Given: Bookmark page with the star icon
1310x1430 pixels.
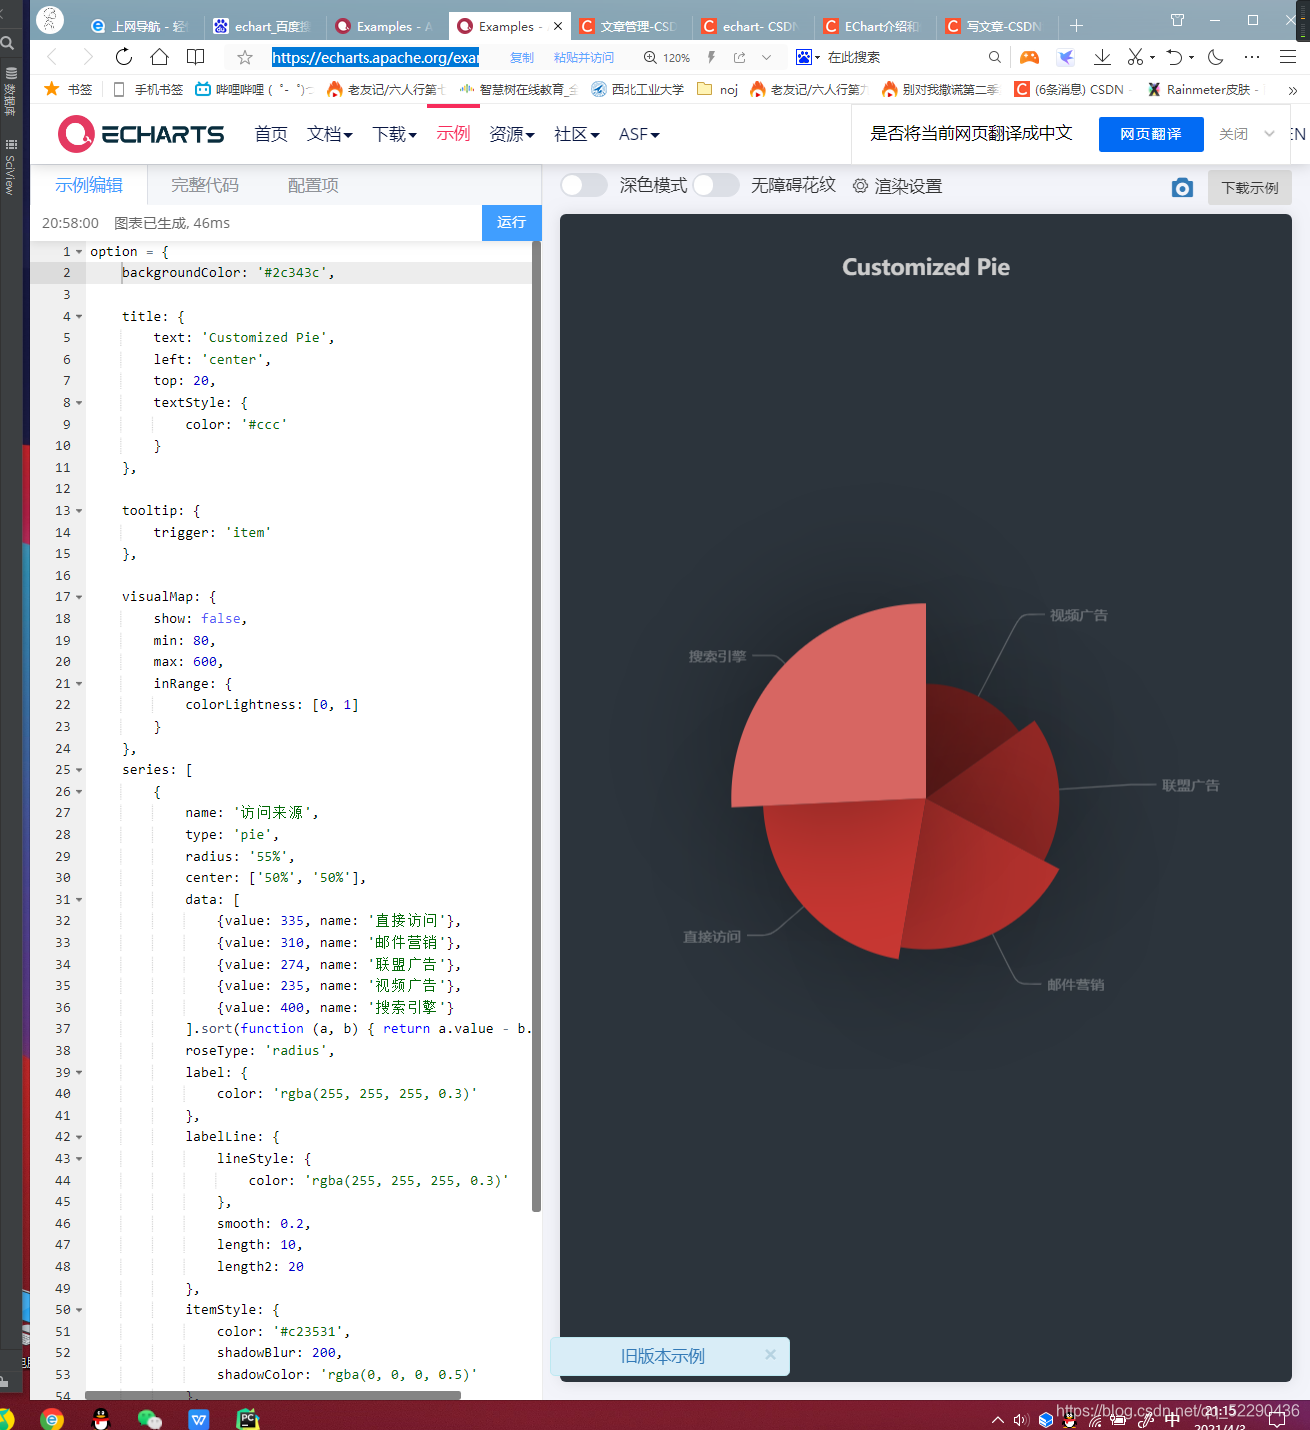Looking at the screenshot, I should click(245, 58).
